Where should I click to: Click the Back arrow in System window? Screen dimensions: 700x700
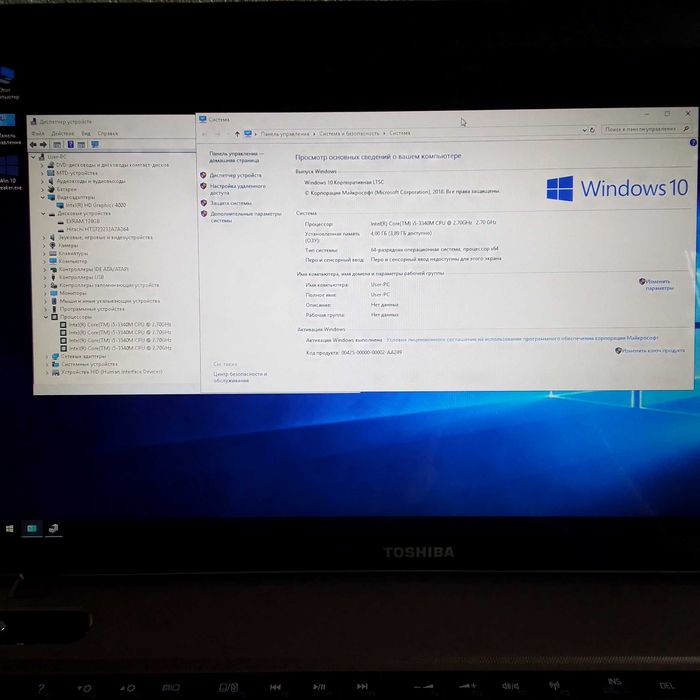204,134
